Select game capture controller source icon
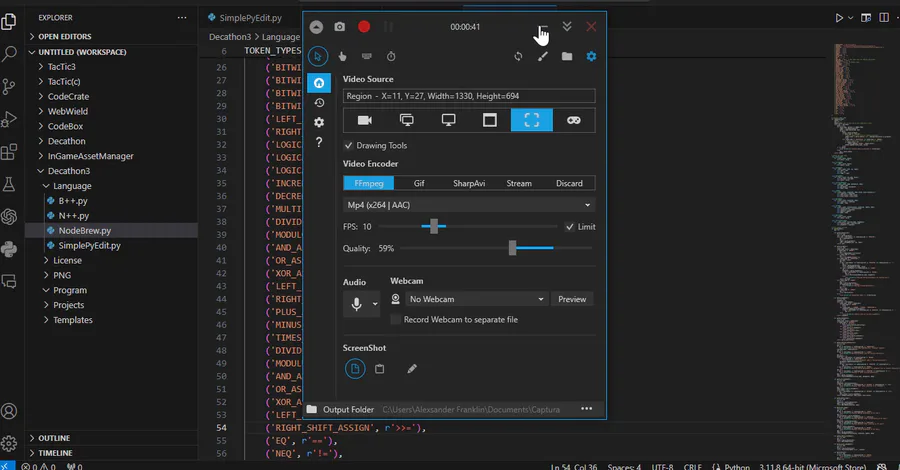Screen dimensions: 900x470 [573, 120]
